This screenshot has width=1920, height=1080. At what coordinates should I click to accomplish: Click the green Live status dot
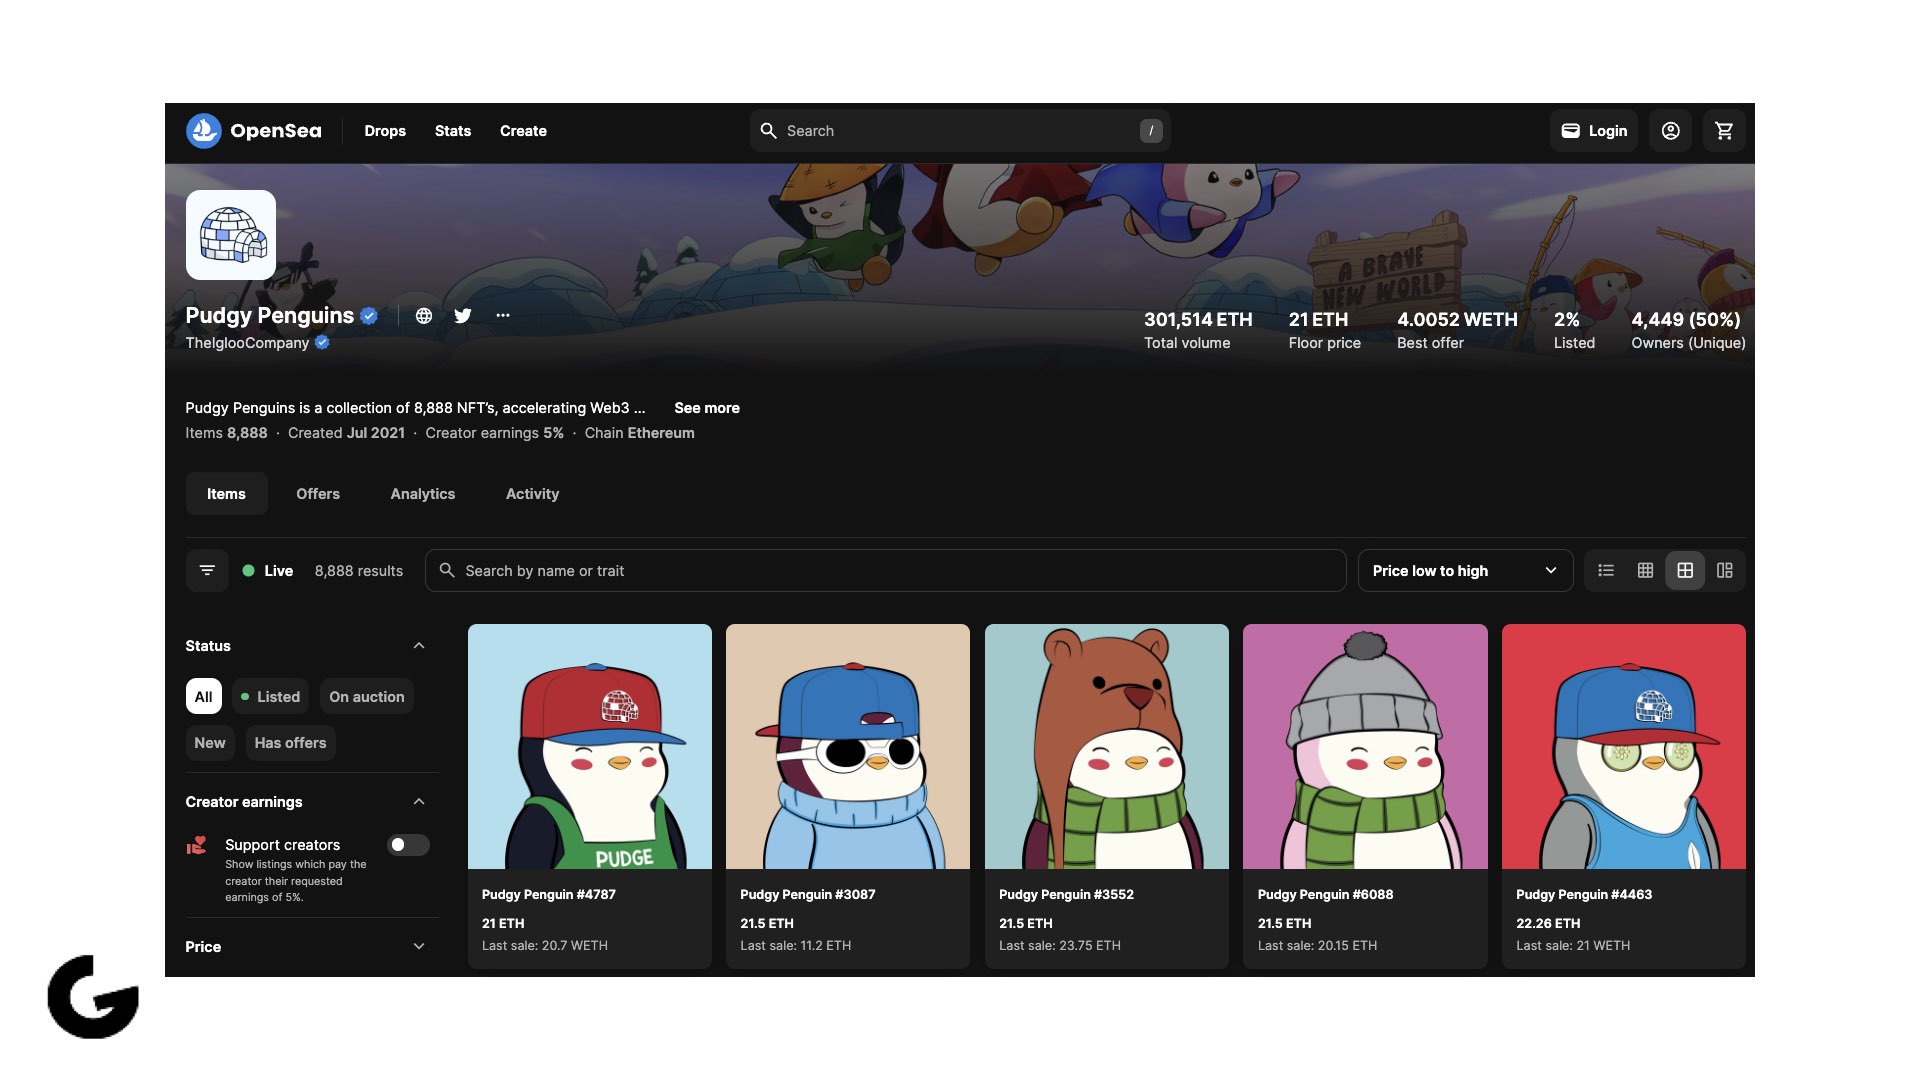[x=248, y=571]
